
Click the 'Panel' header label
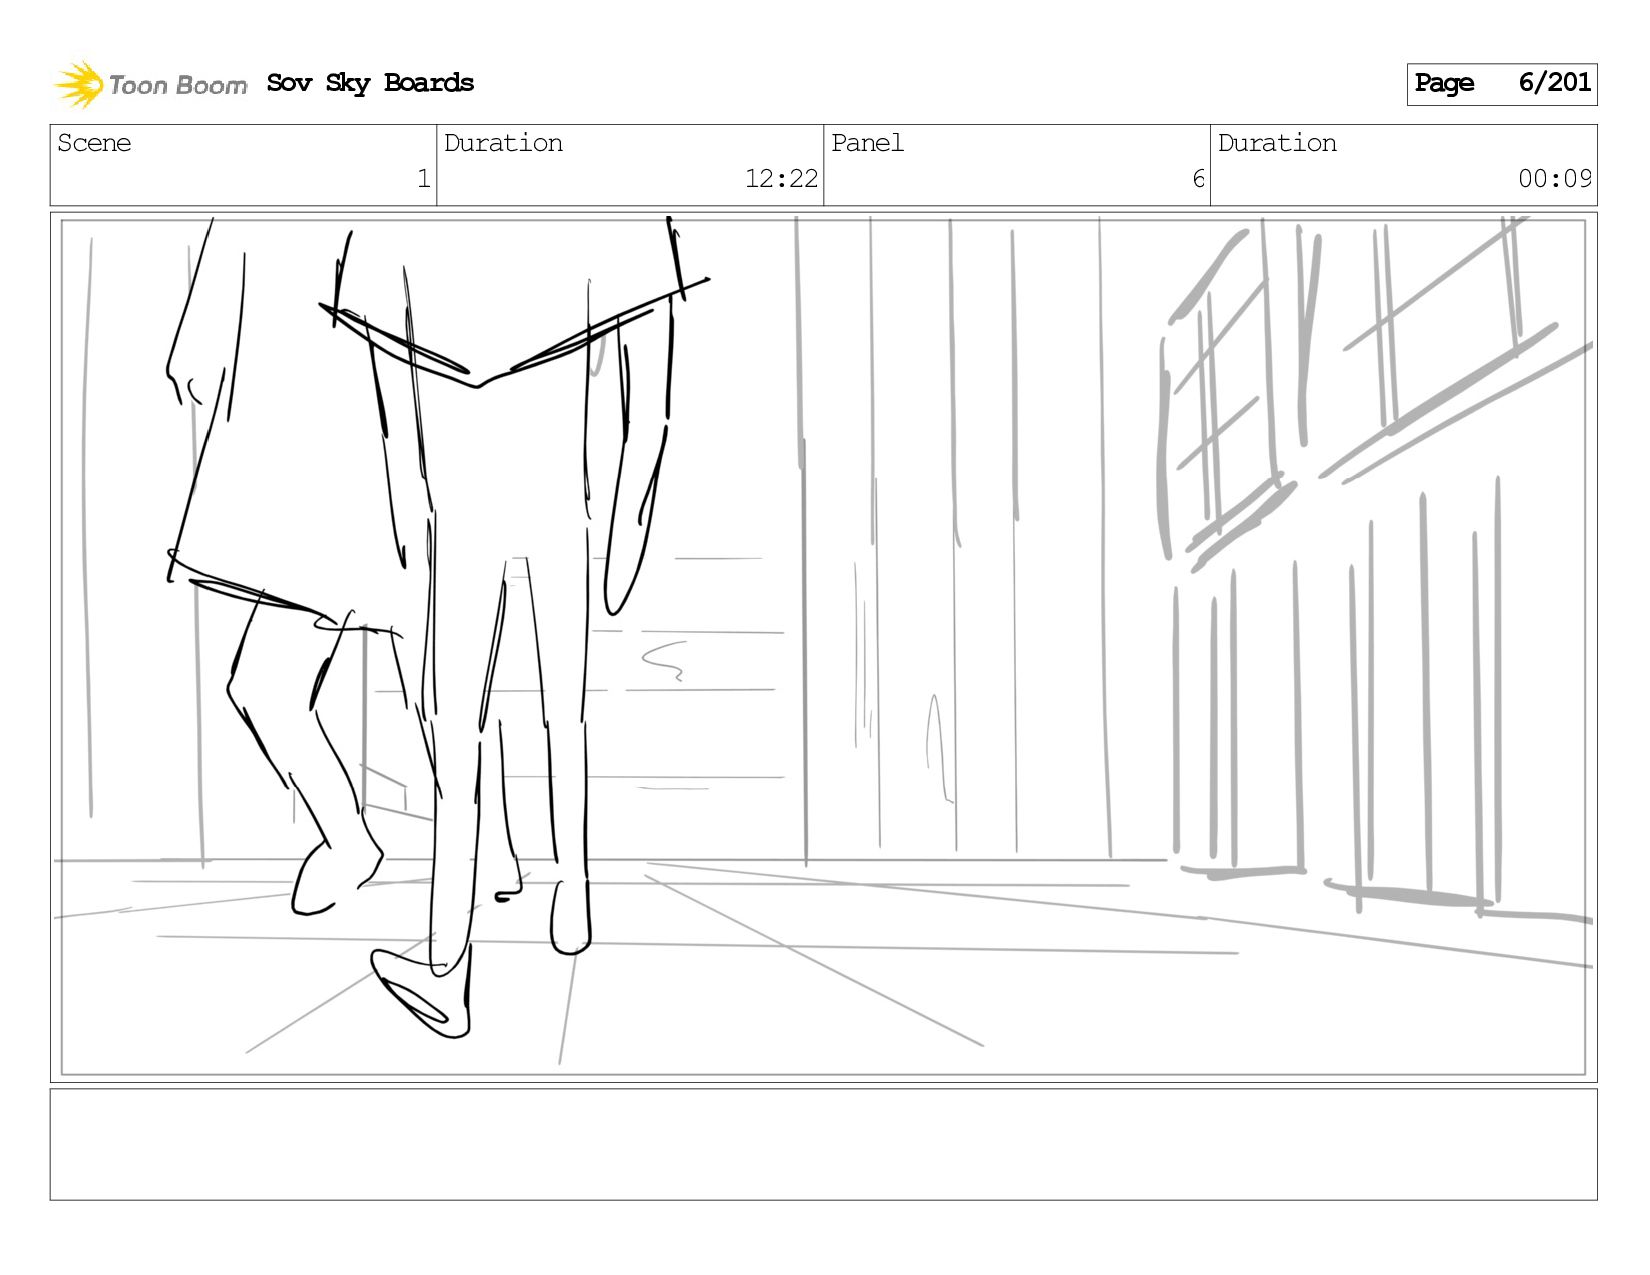coord(867,143)
